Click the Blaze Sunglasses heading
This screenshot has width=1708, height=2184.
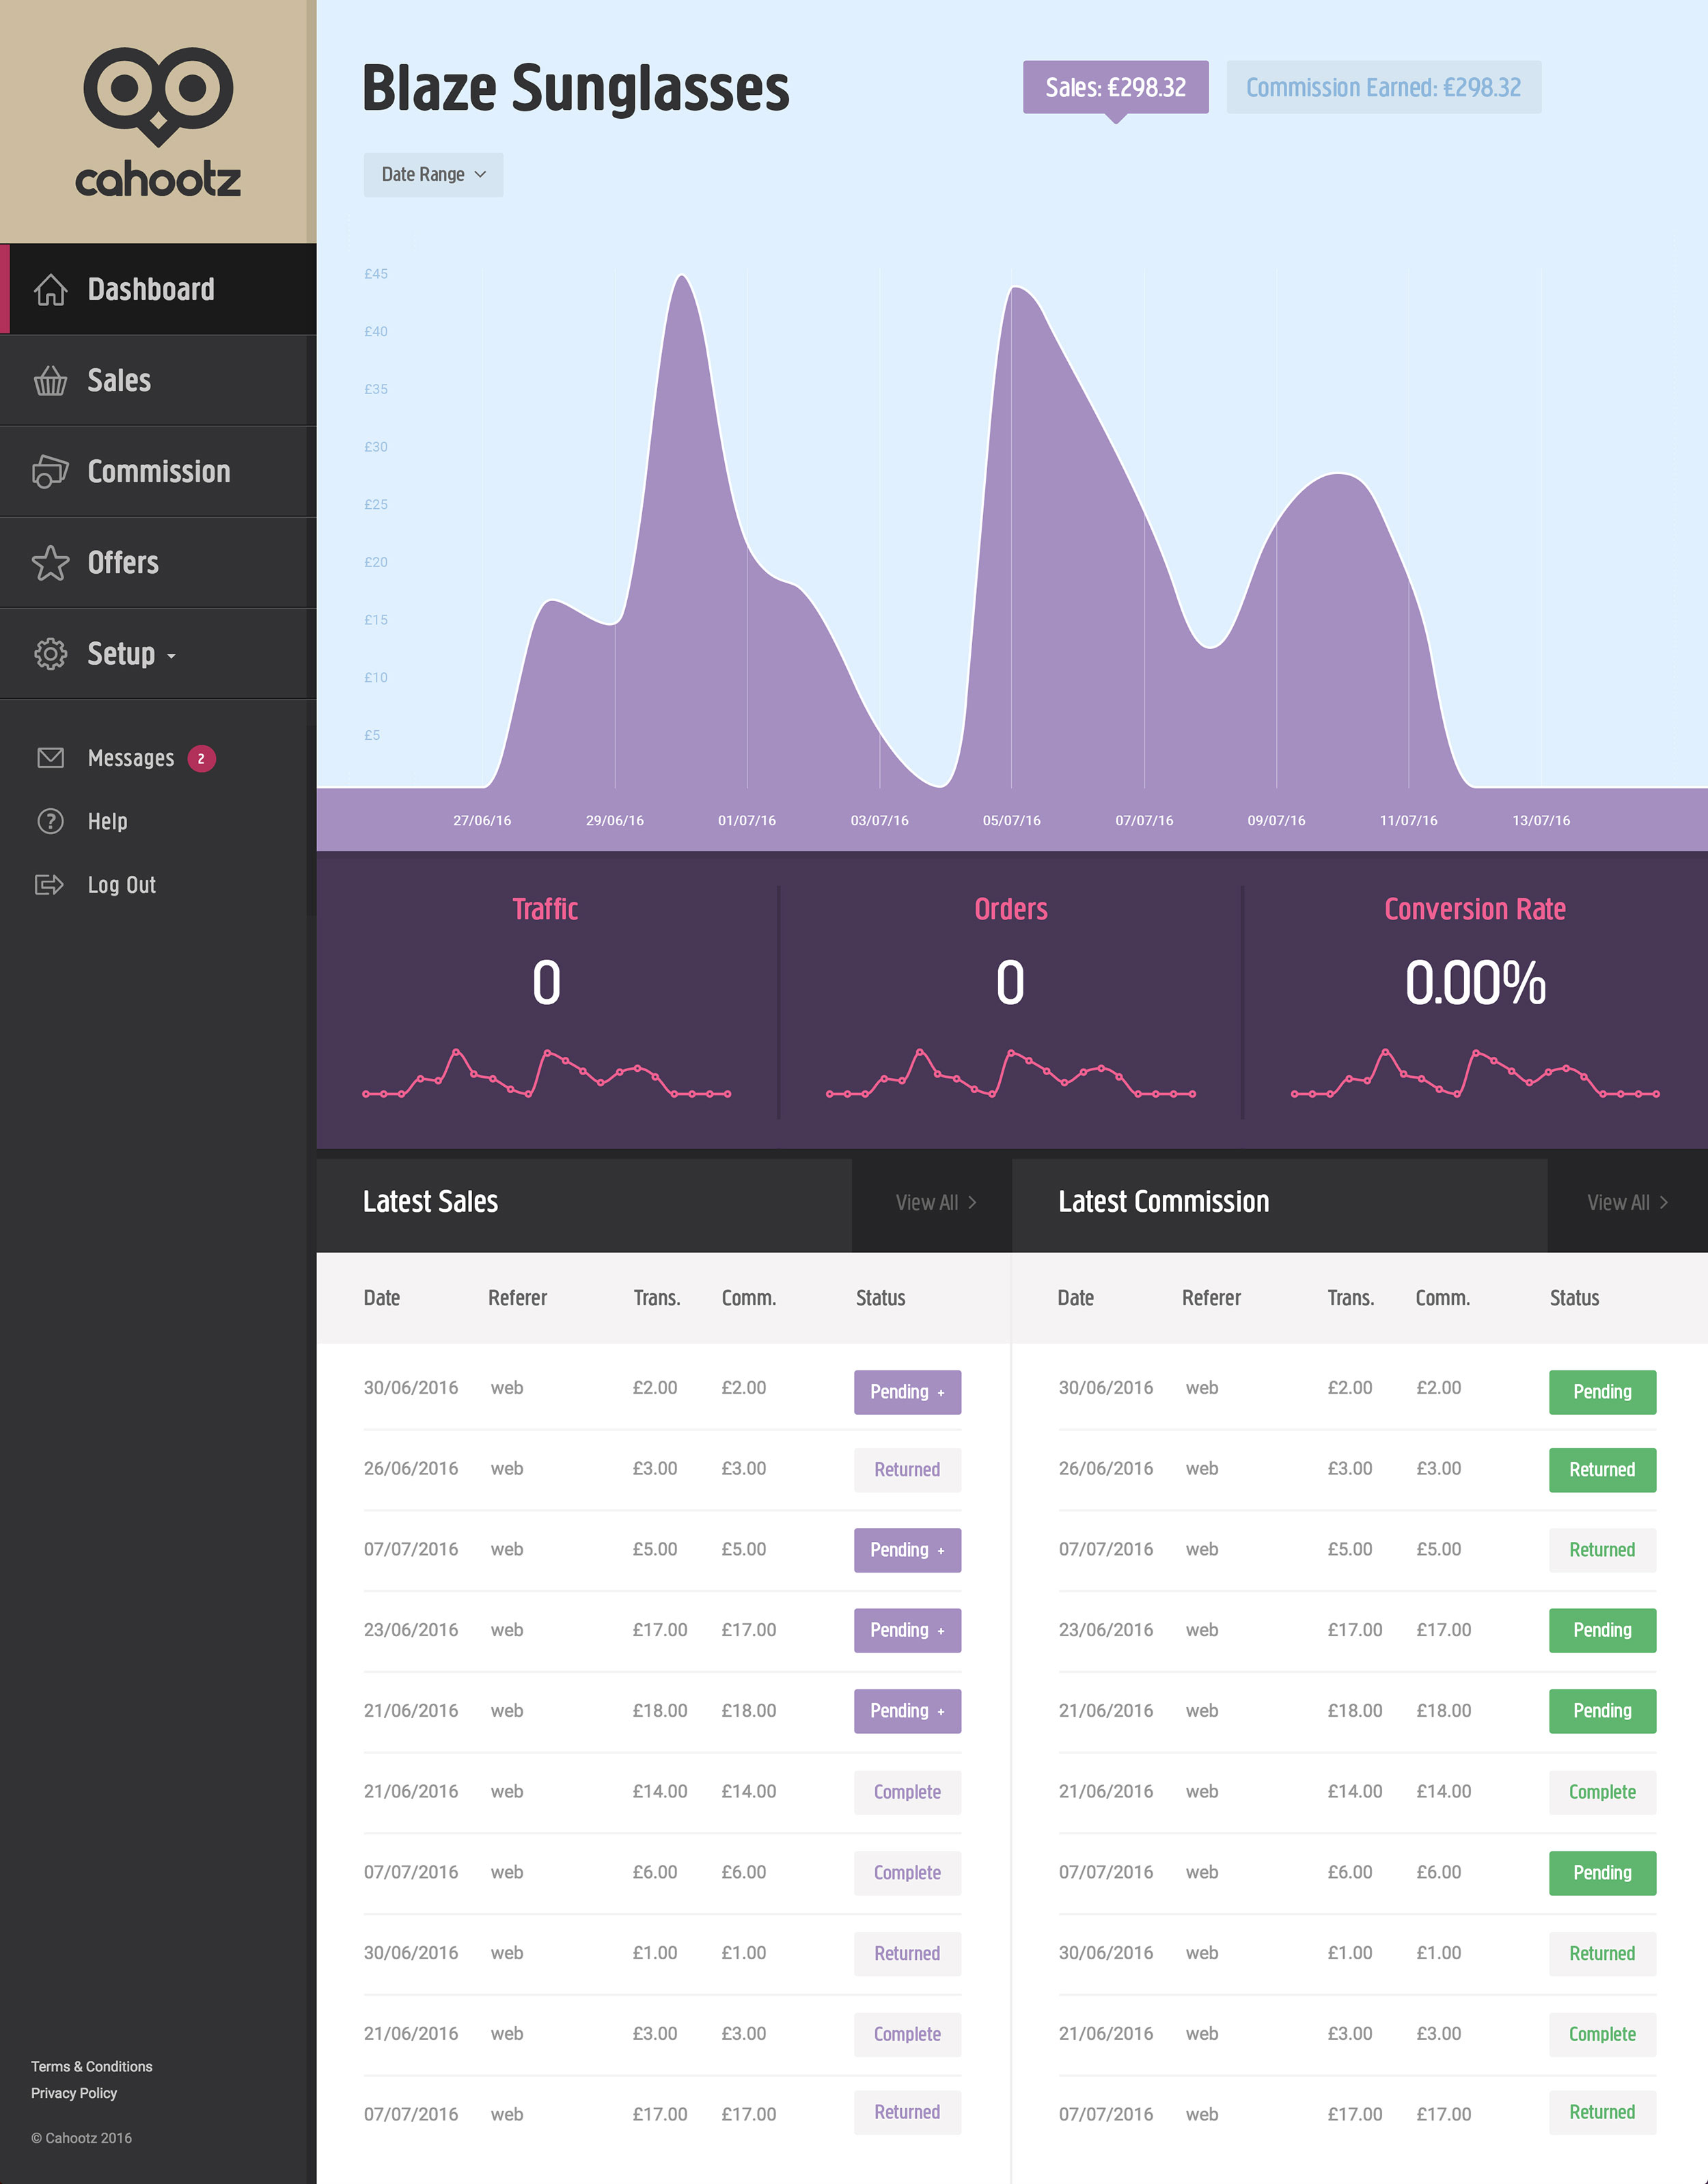pyautogui.click(x=575, y=88)
